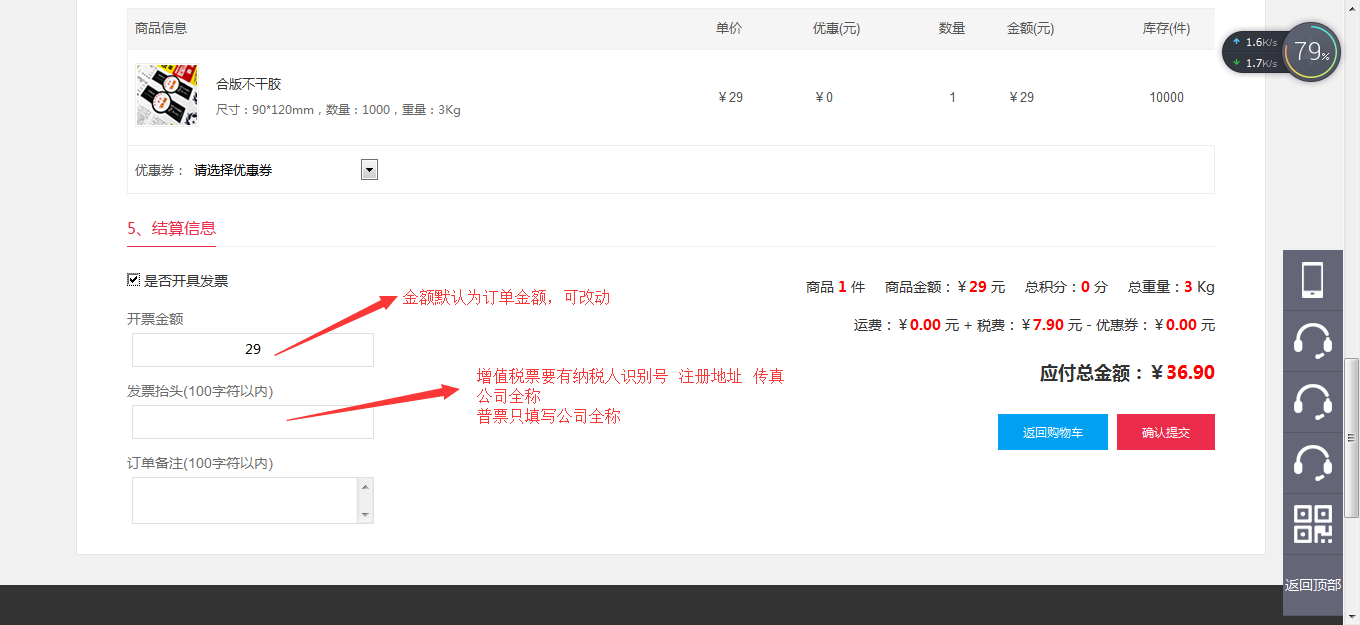Click the coupon dropdown arrow button
1360x625 pixels.
(369, 170)
